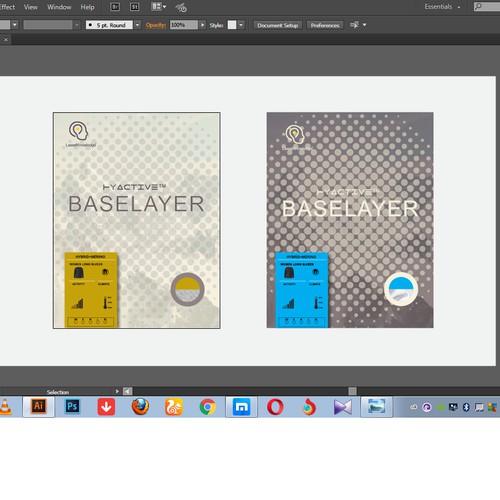Screen dimensions: 500x500
Task: Open the View menu
Action: click(30, 7)
